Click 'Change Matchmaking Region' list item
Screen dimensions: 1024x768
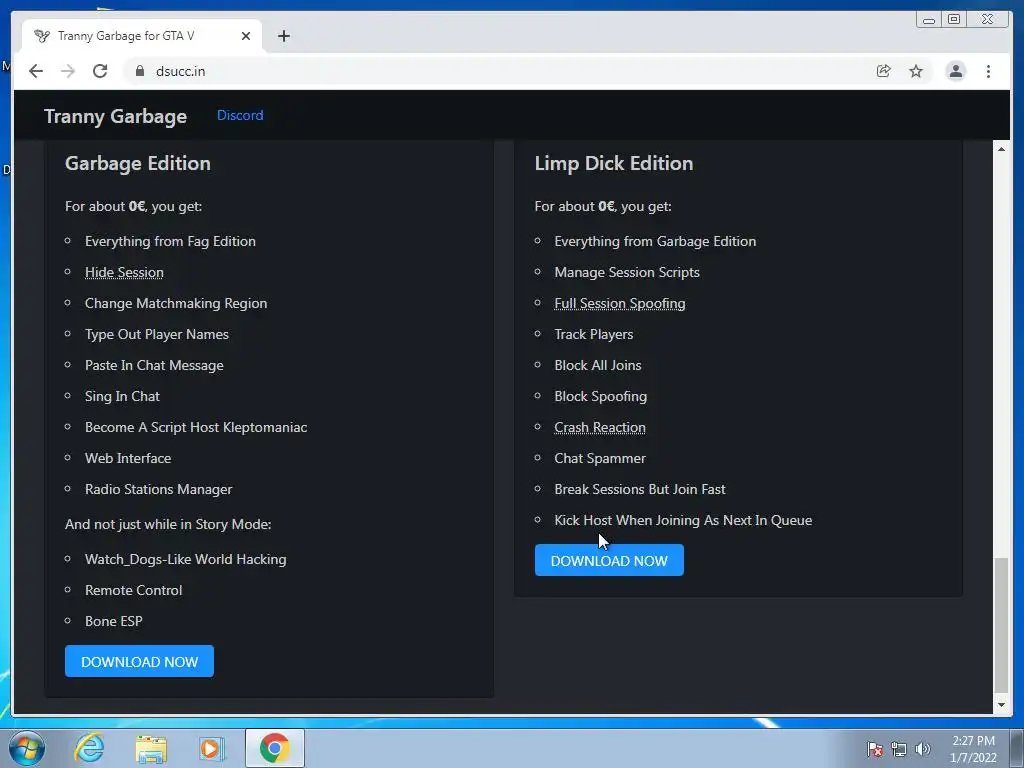(x=176, y=303)
